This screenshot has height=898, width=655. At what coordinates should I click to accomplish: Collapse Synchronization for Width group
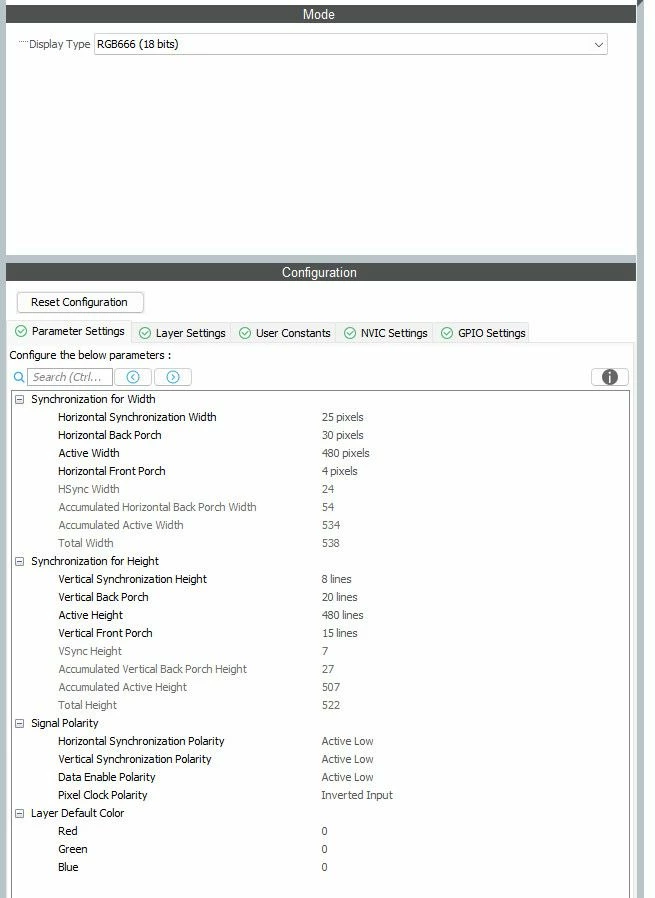point(19,399)
